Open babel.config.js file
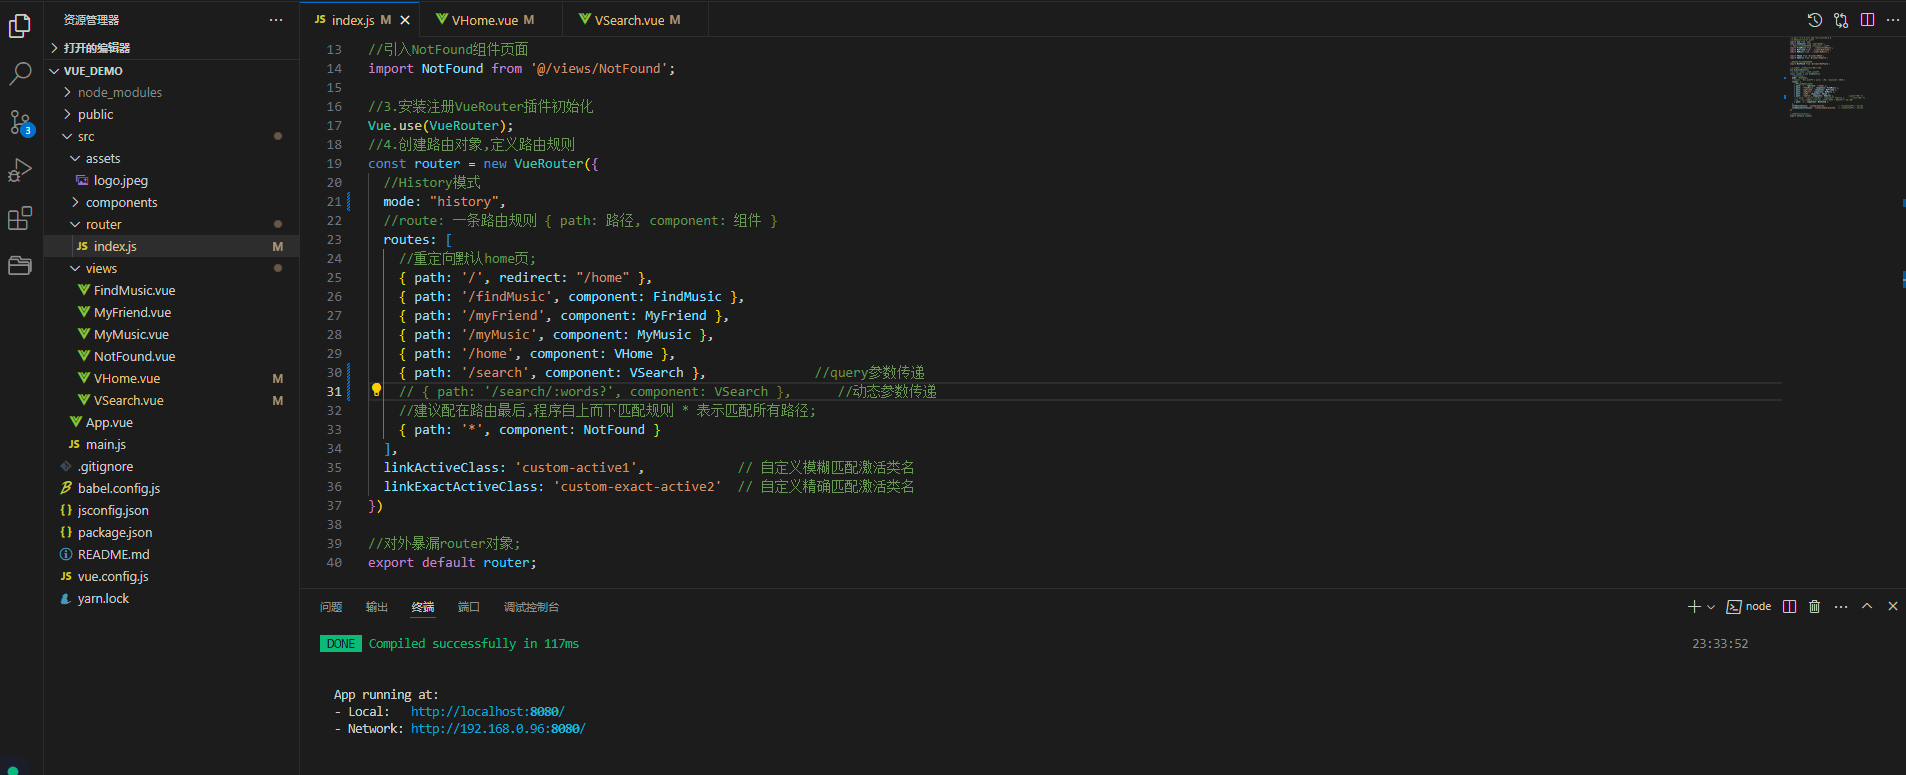The height and width of the screenshot is (775, 1906). 172,488
